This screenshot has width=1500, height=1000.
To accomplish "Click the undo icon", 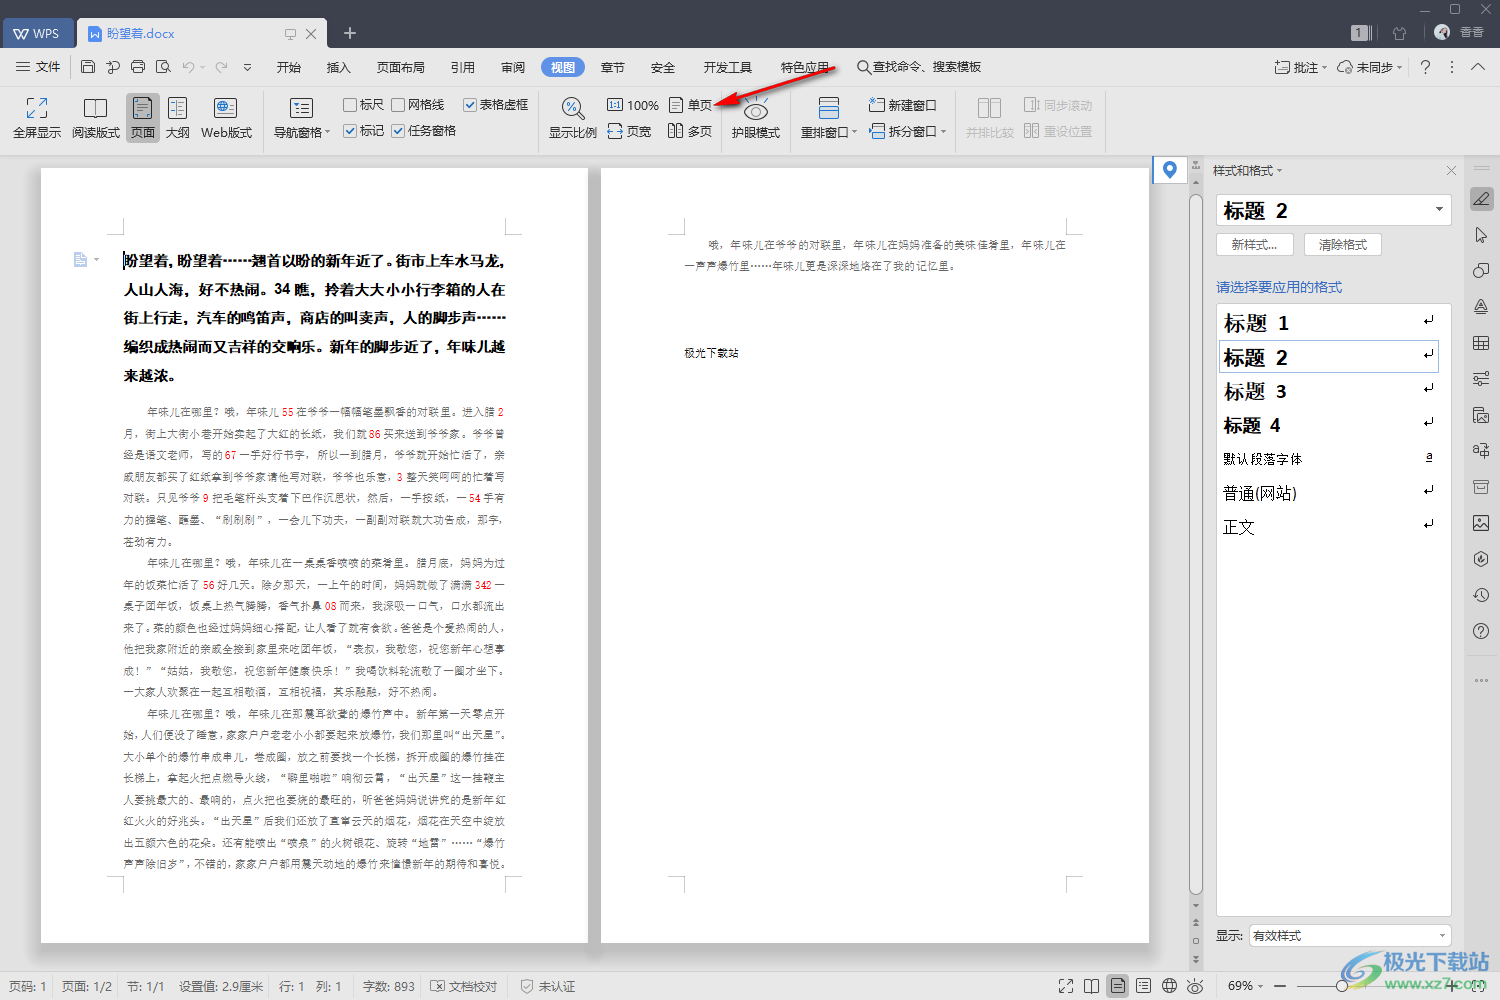I will (x=188, y=67).
